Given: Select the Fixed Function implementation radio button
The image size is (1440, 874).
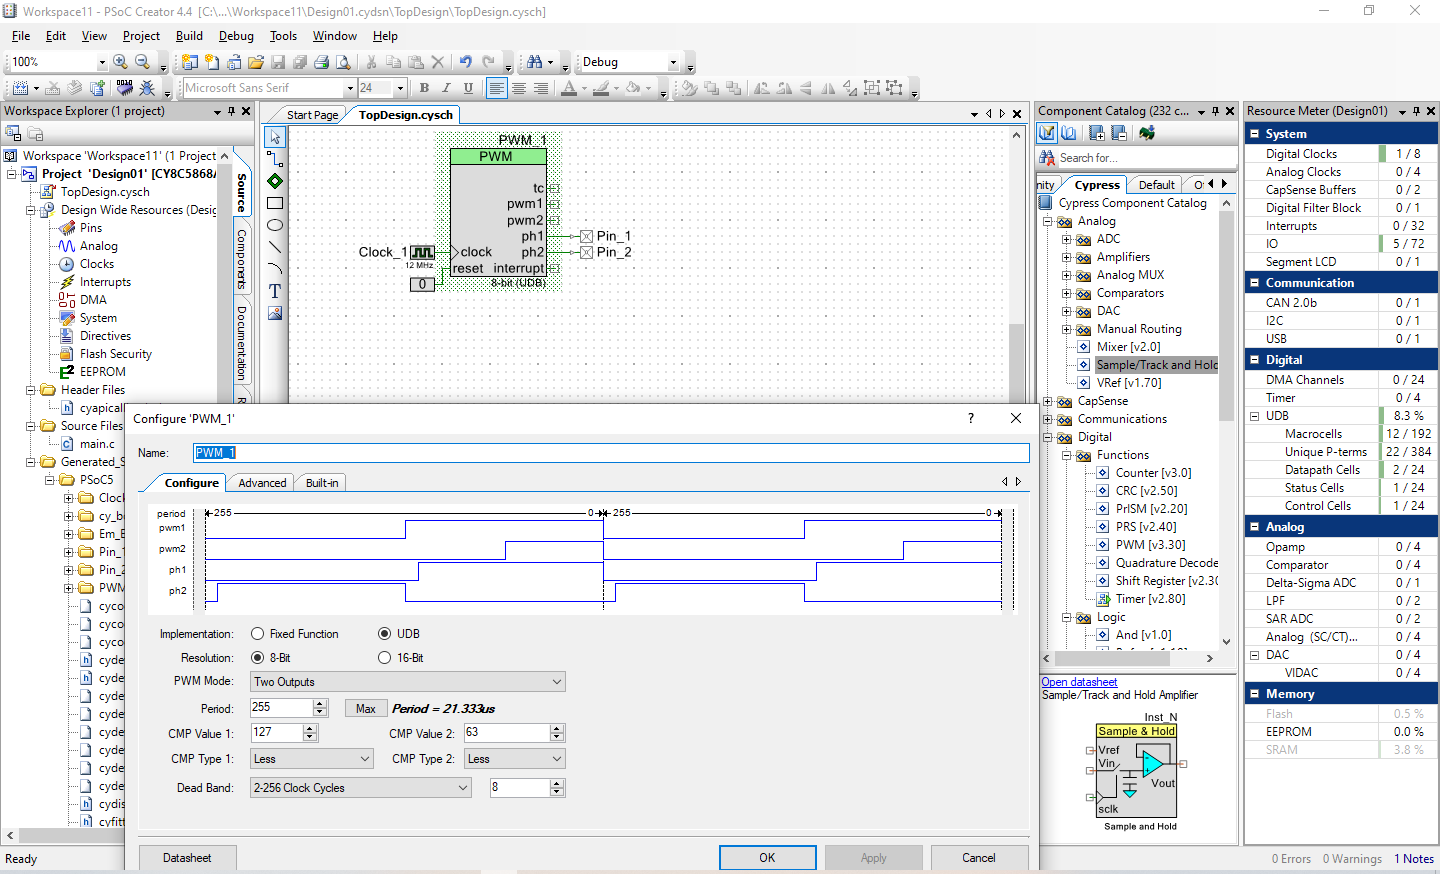Looking at the screenshot, I should point(258,634).
